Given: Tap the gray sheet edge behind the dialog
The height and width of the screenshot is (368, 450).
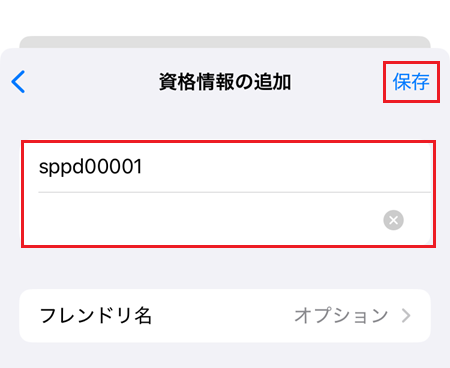Looking at the screenshot, I should [x=225, y=42].
